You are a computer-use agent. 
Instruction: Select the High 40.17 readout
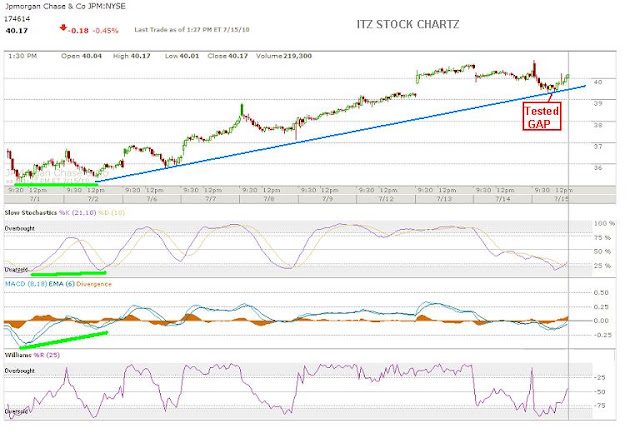131,56
